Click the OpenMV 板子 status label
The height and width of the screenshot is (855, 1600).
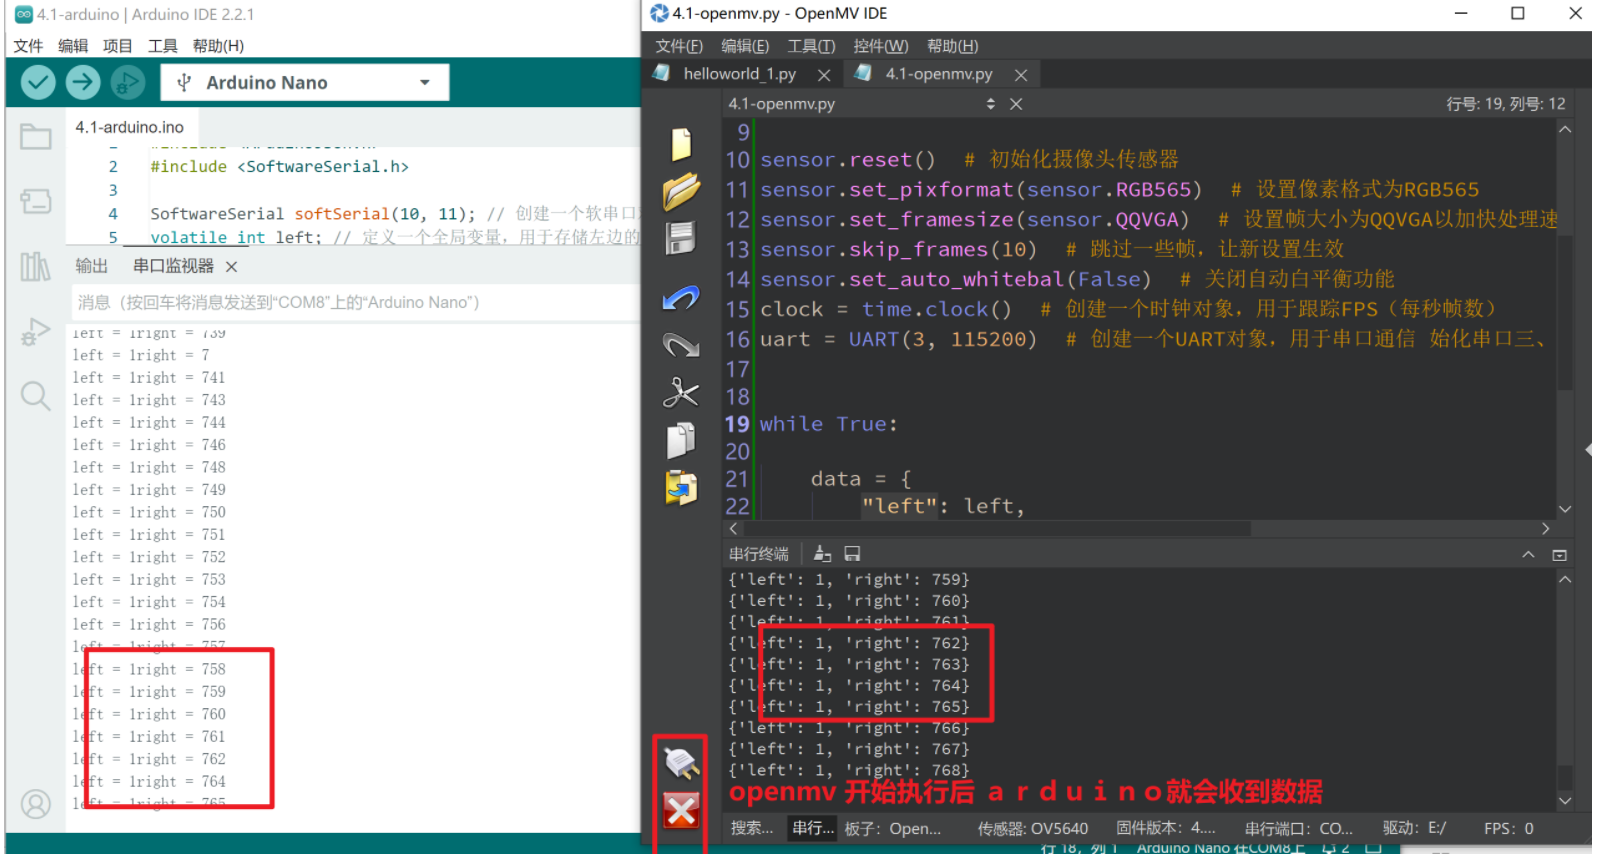(893, 828)
